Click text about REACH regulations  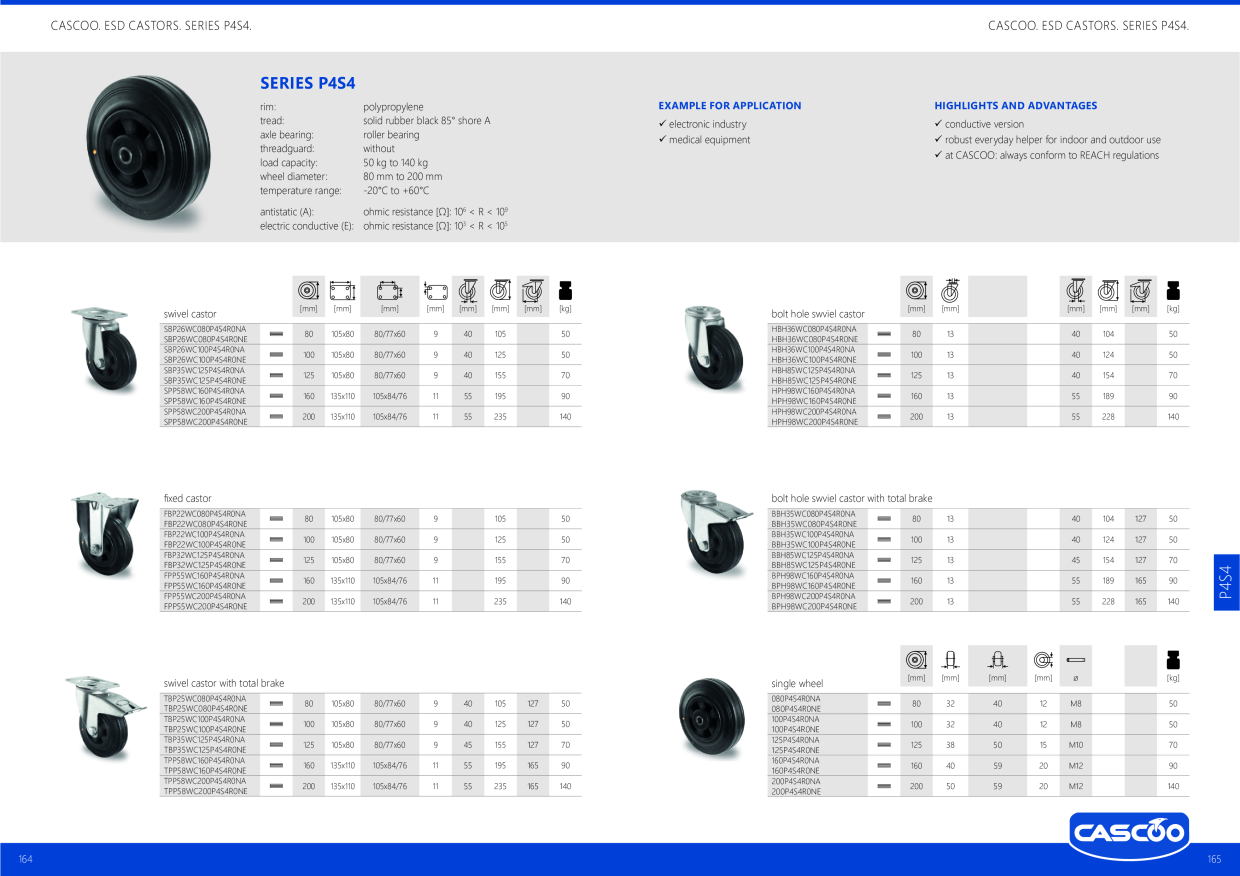[x=1052, y=155]
